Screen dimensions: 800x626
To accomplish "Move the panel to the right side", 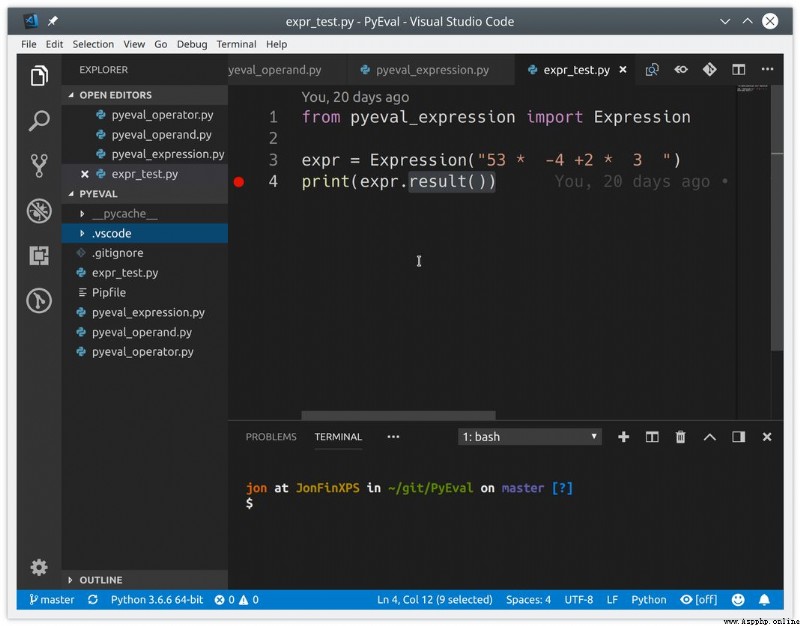I will click(738, 437).
